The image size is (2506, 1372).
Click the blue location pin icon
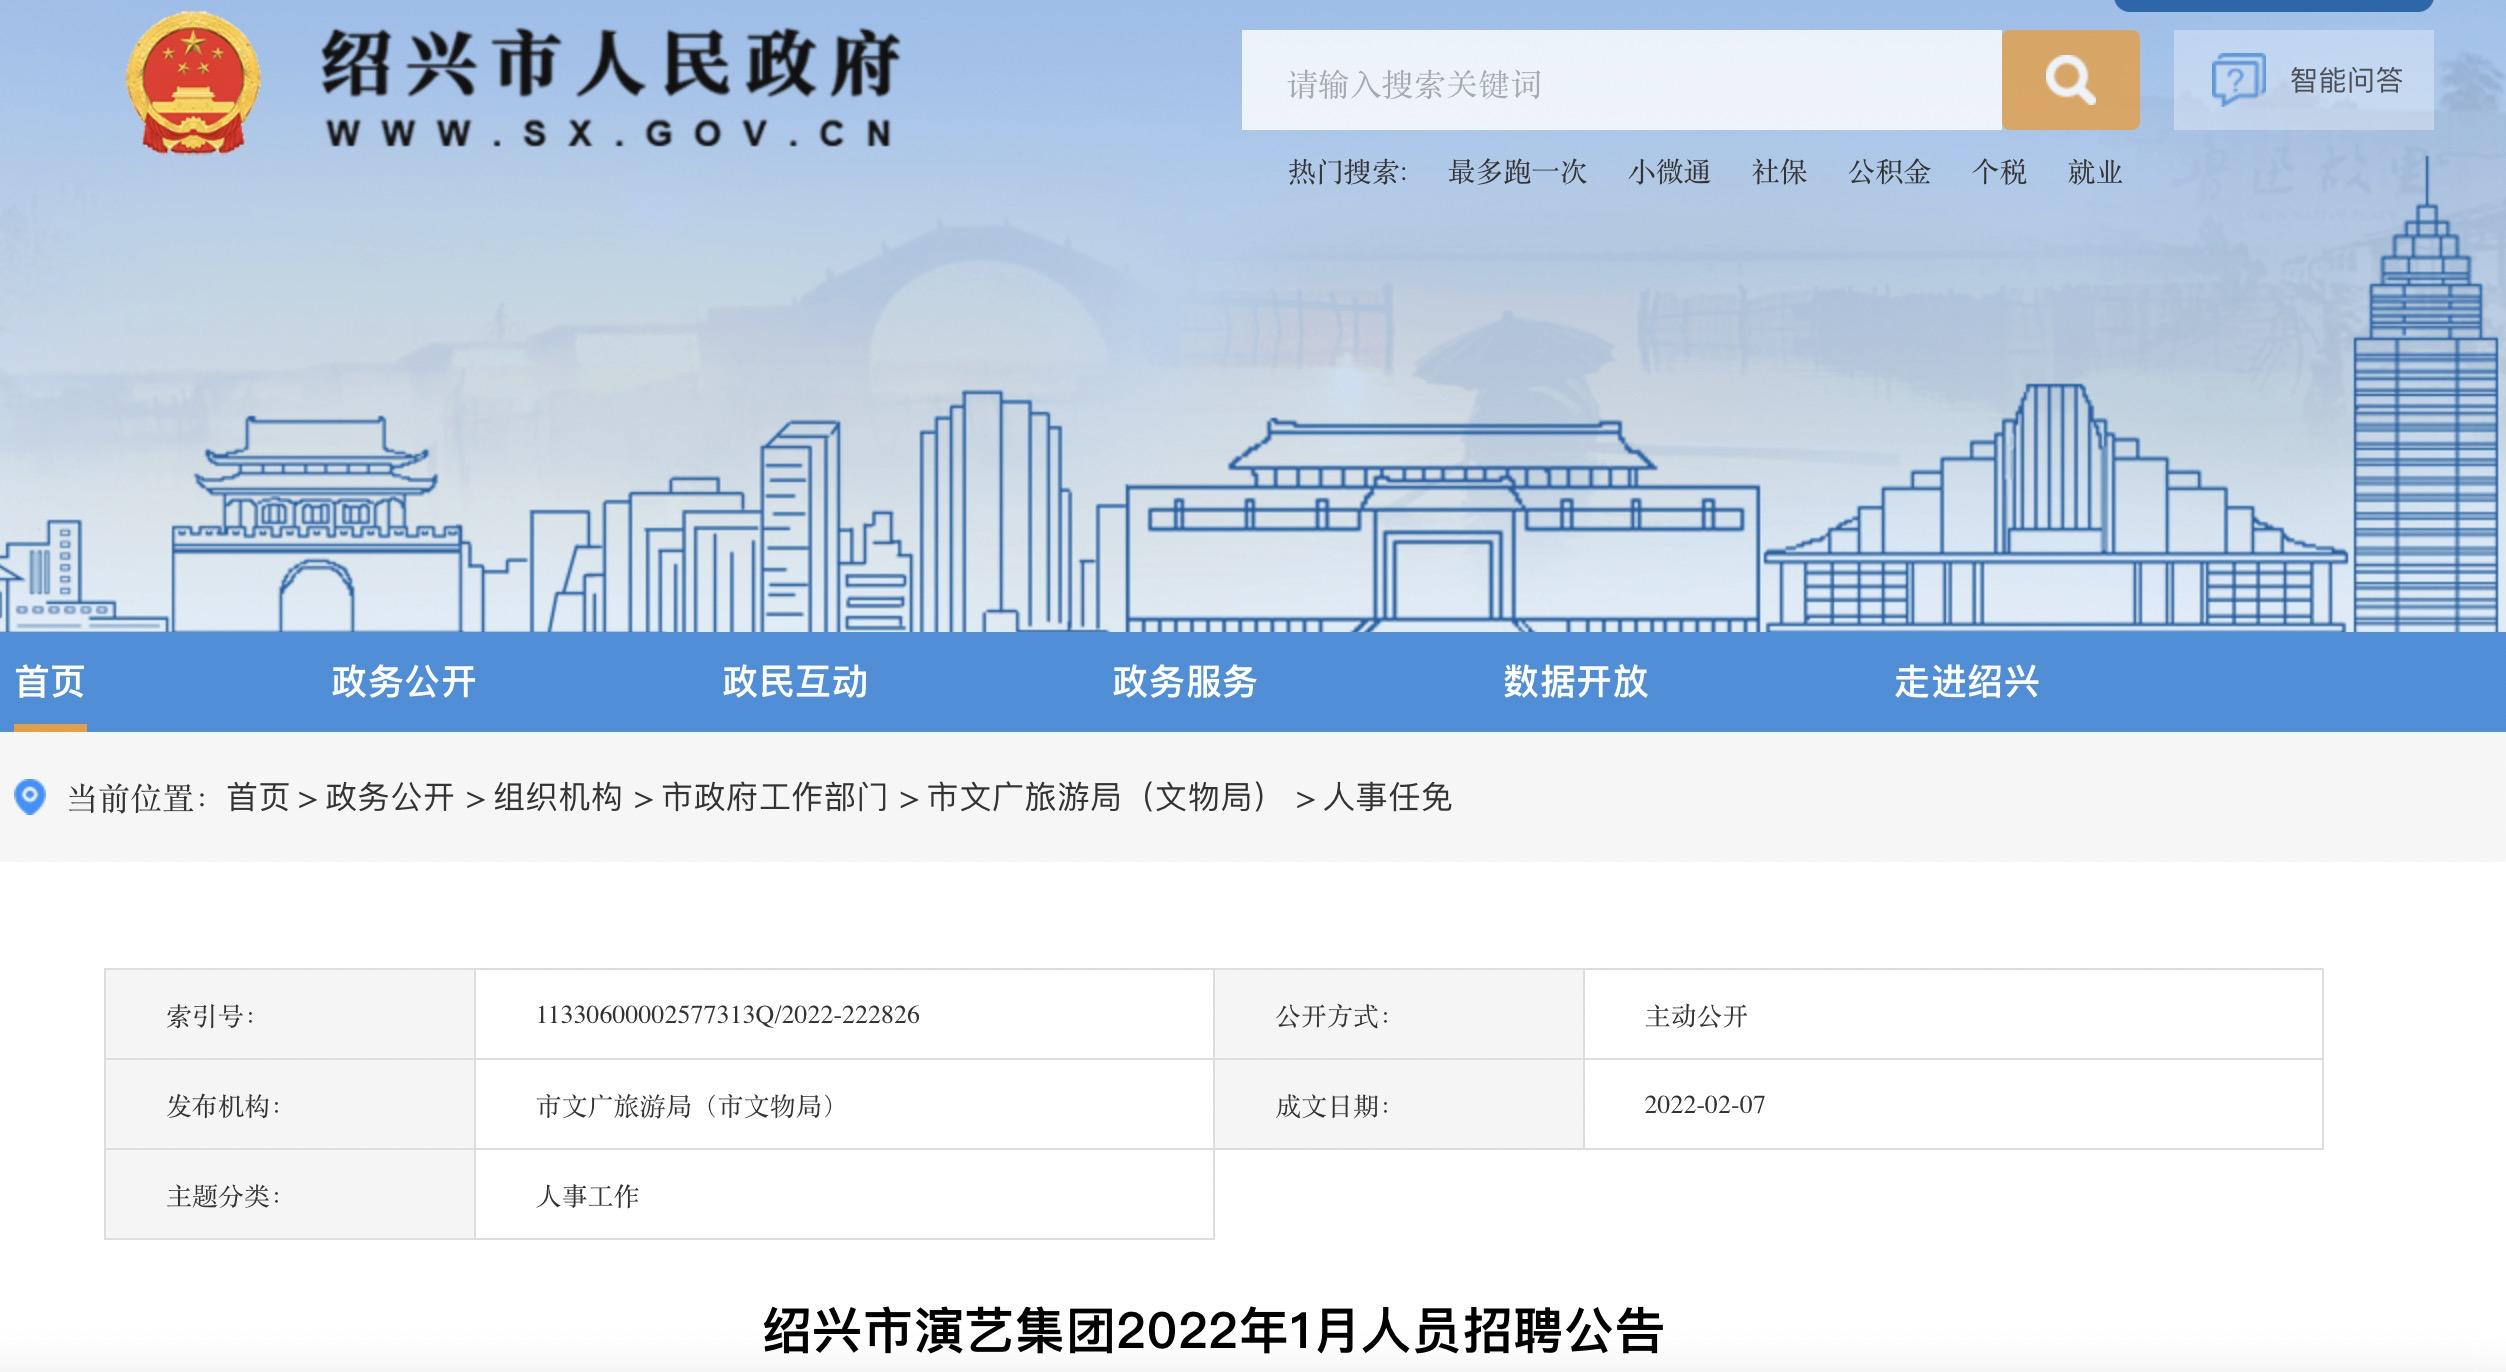tap(30, 797)
